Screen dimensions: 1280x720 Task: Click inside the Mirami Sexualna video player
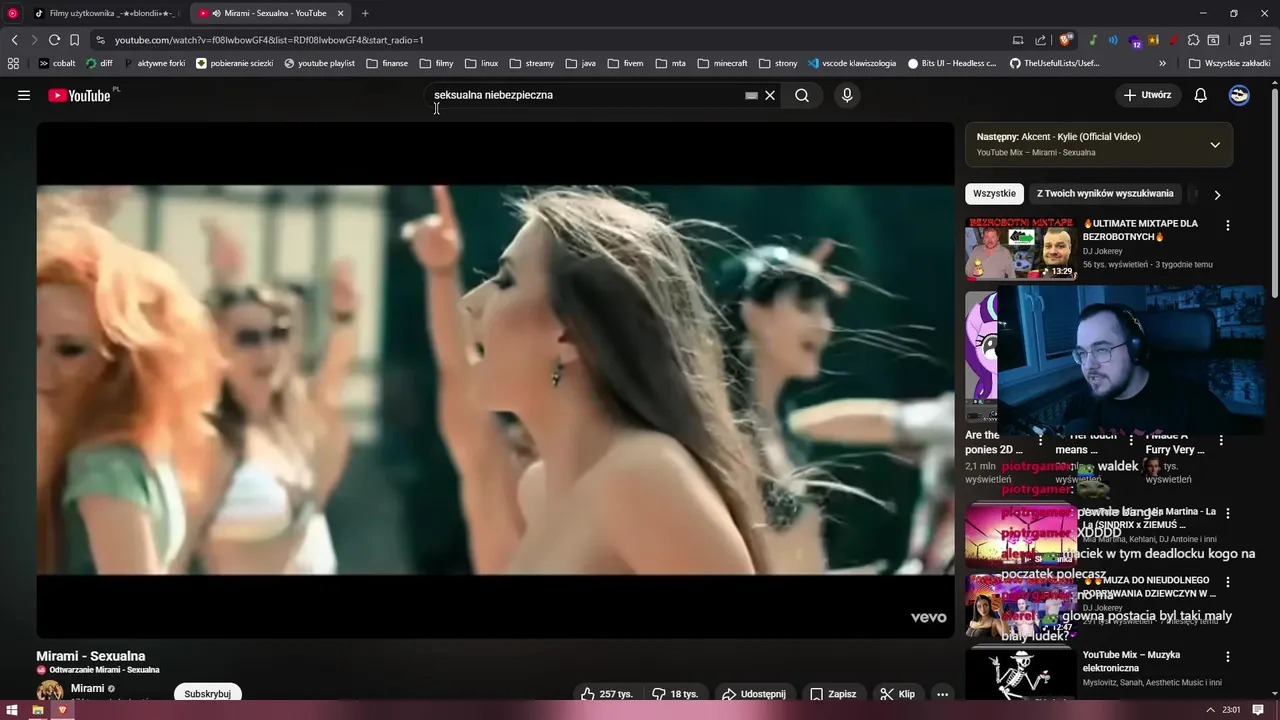coord(495,380)
